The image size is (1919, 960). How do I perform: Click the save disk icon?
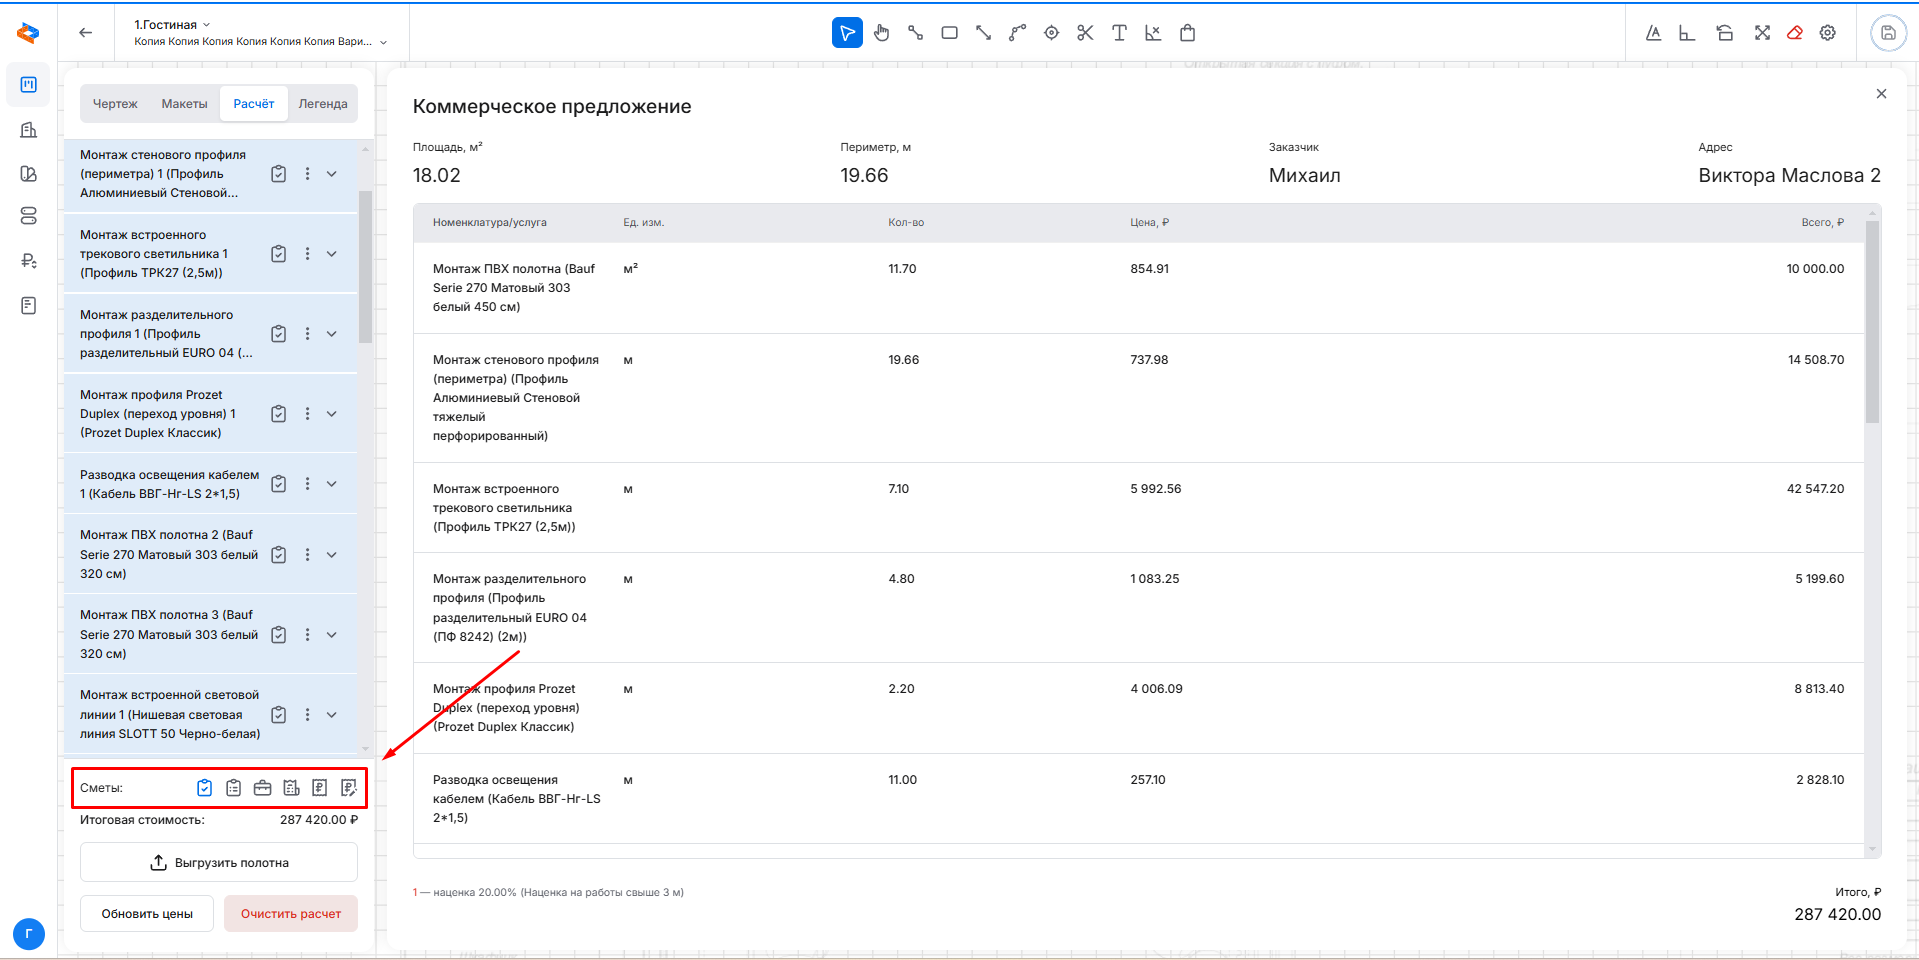click(1887, 33)
